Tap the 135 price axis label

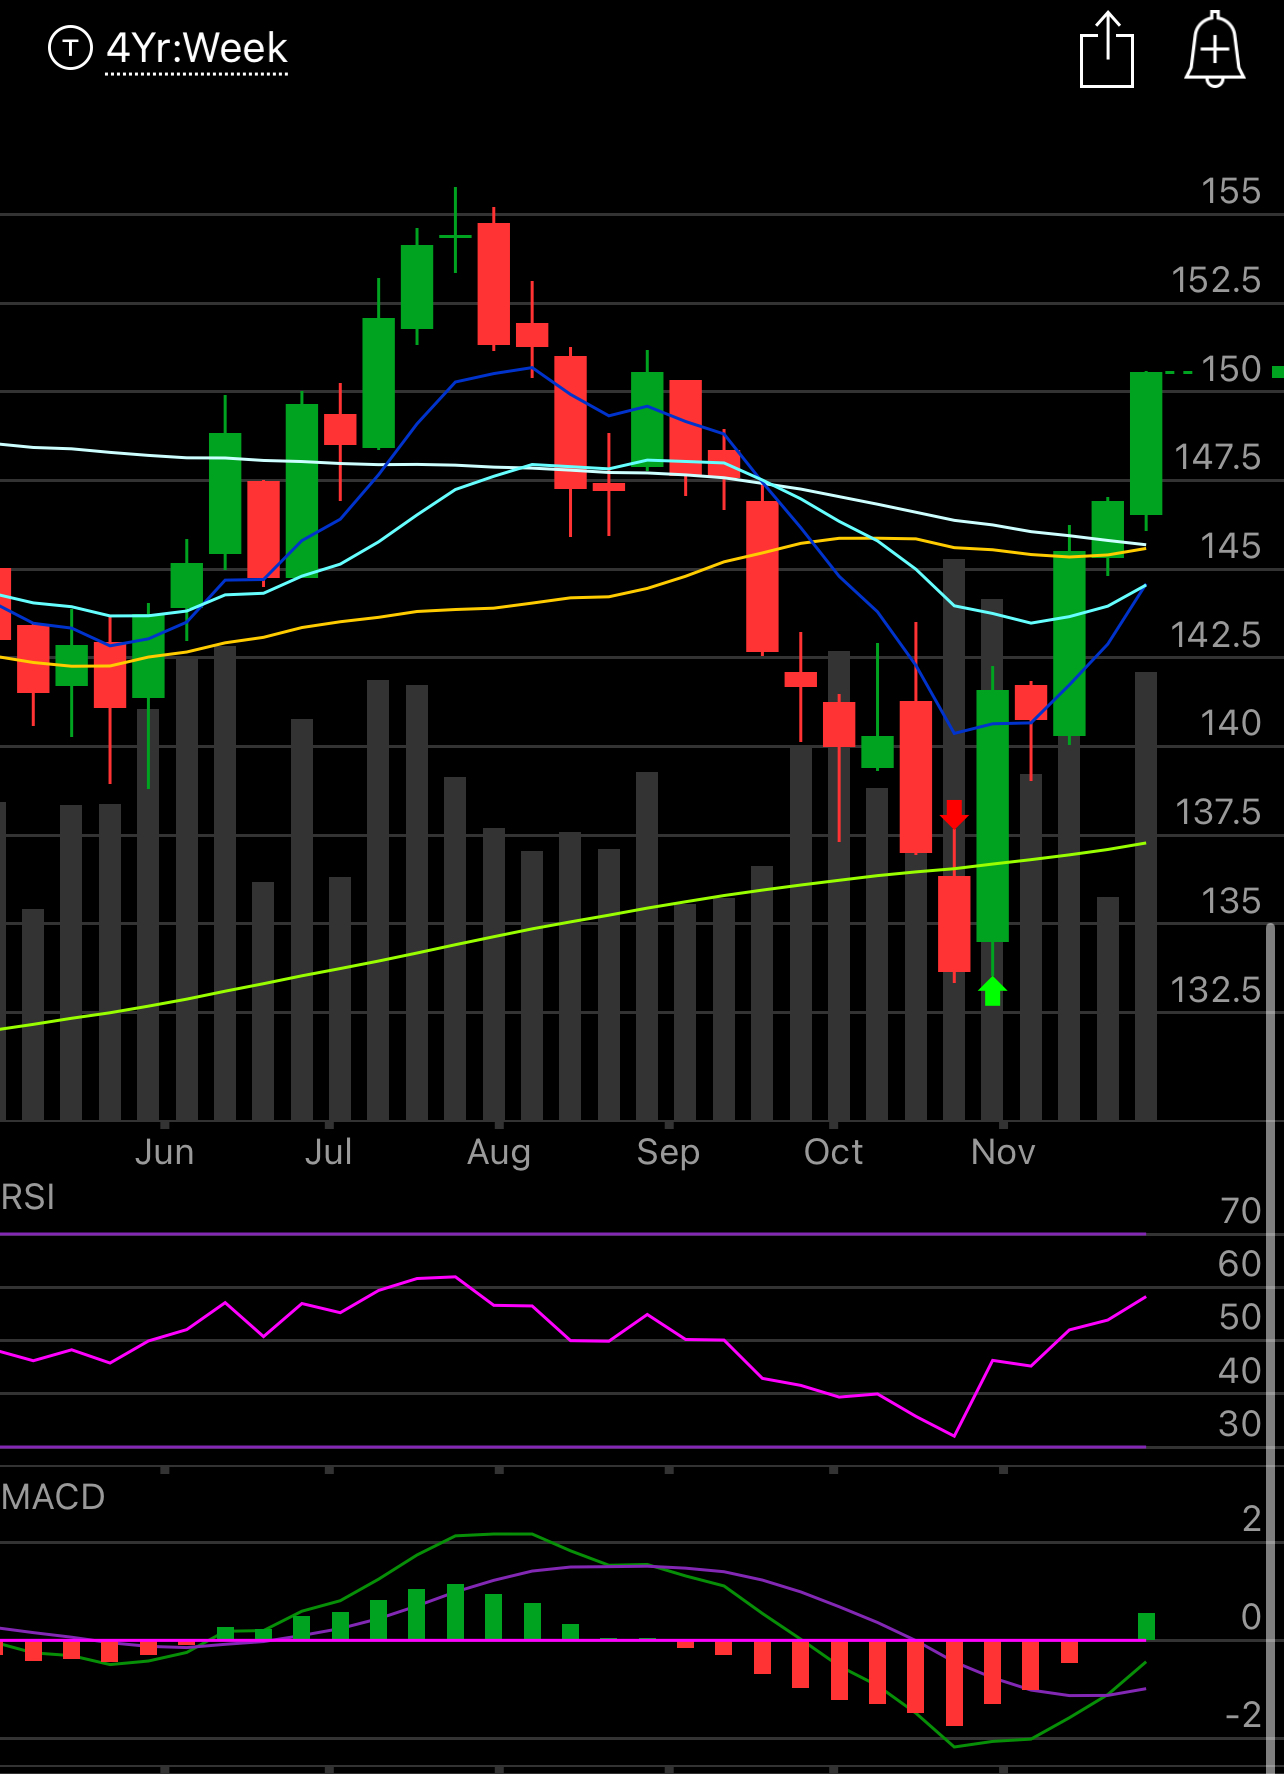coord(1231,901)
